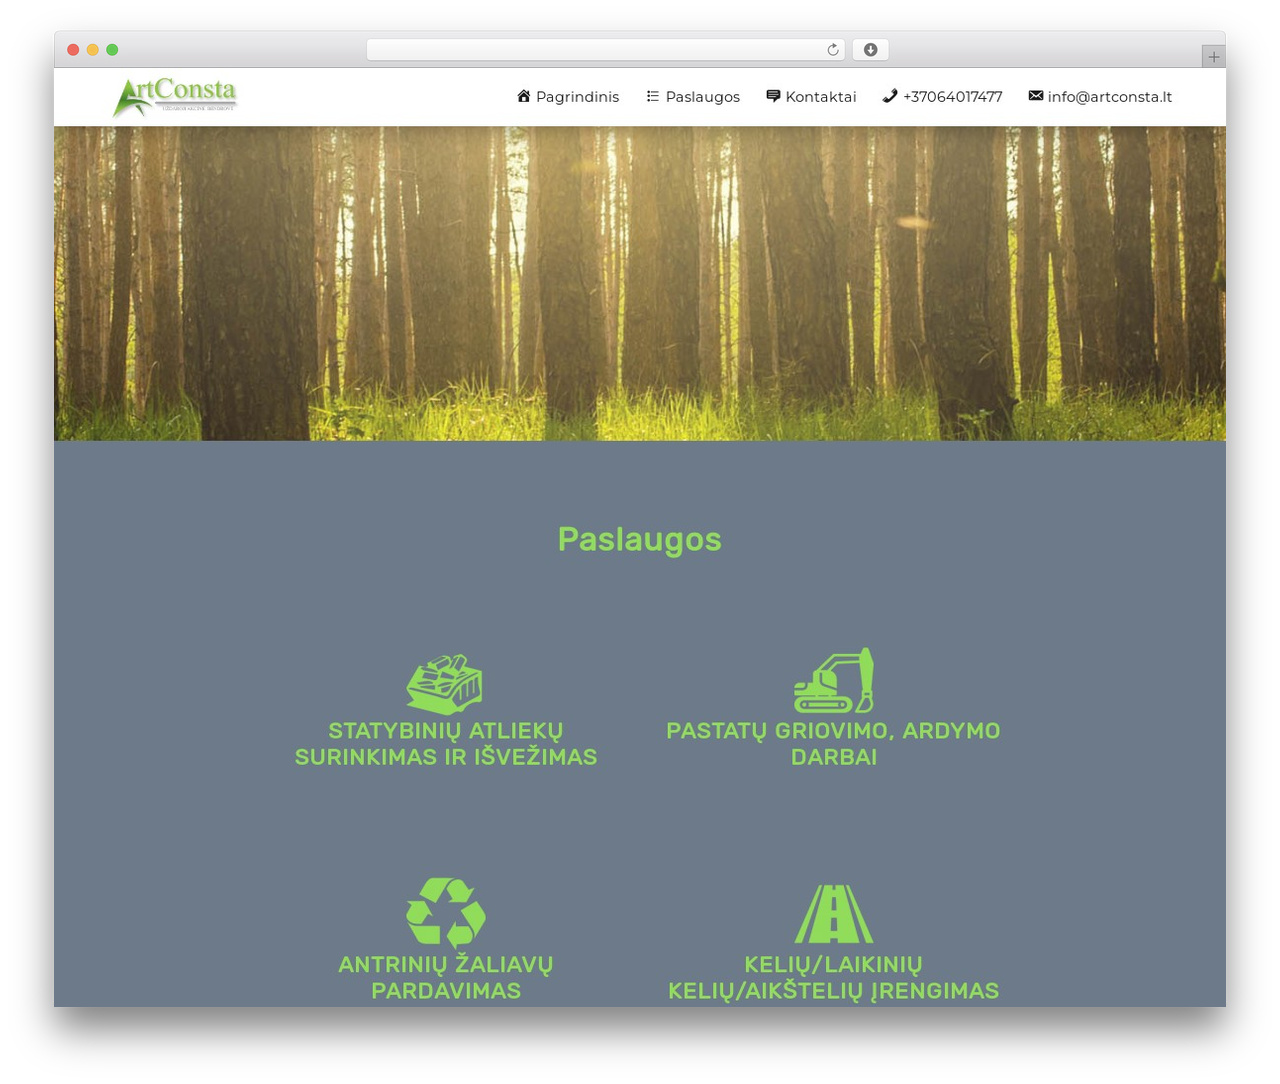Image resolution: width=1280 pixels, height=1084 pixels.
Task: Close the browser window with red button
Action: tap(73, 50)
